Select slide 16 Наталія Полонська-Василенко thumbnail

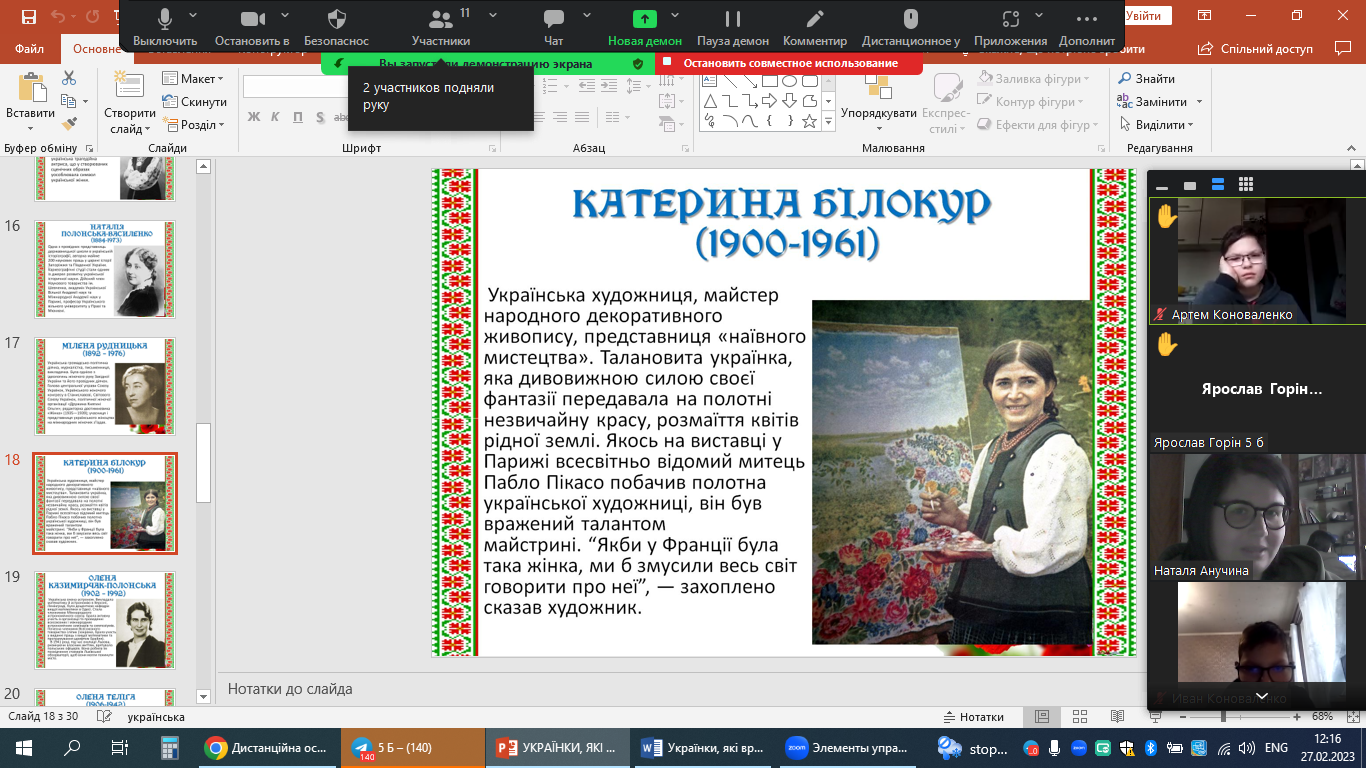point(105,271)
